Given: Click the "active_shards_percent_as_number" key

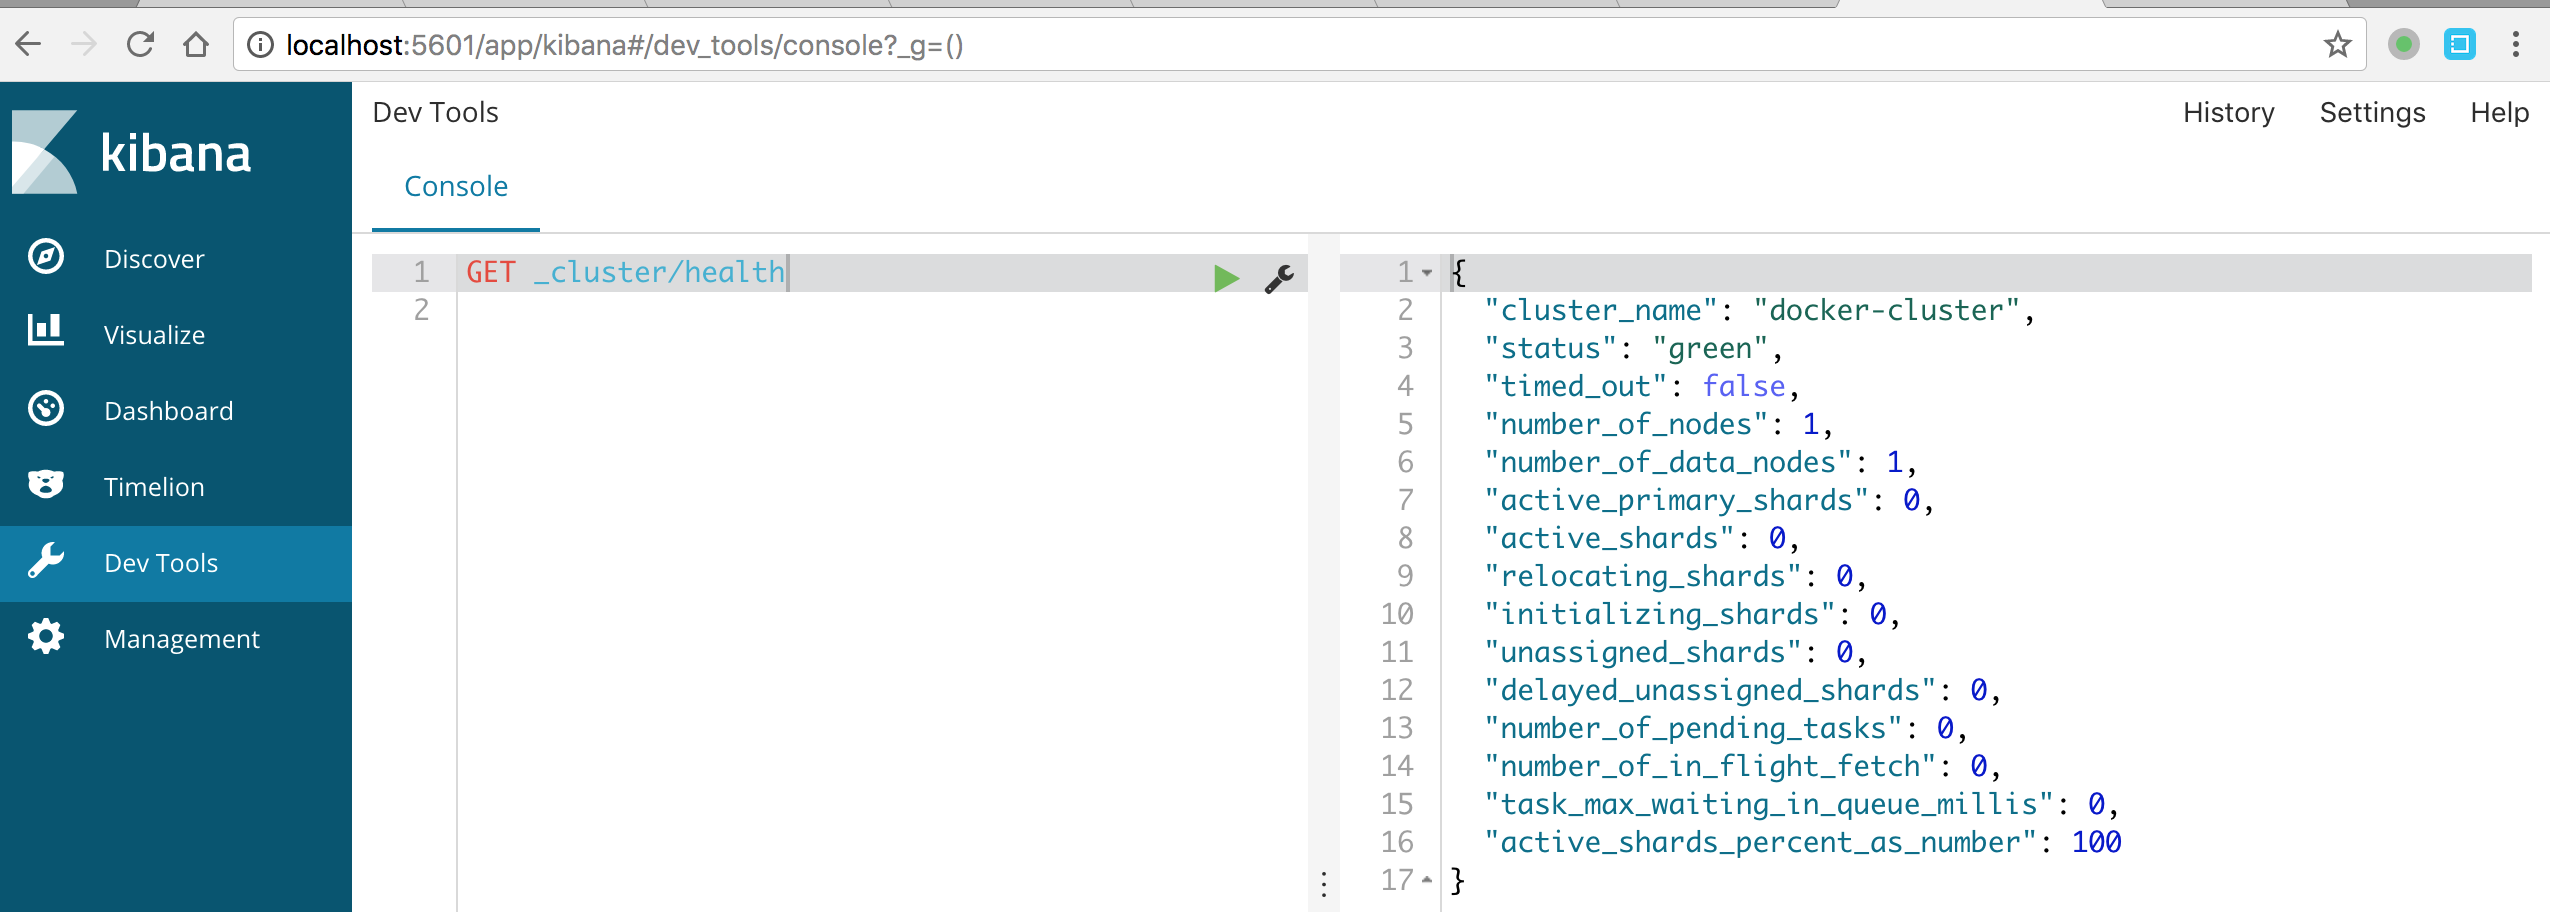Looking at the screenshot, I should click(1760, 843).
